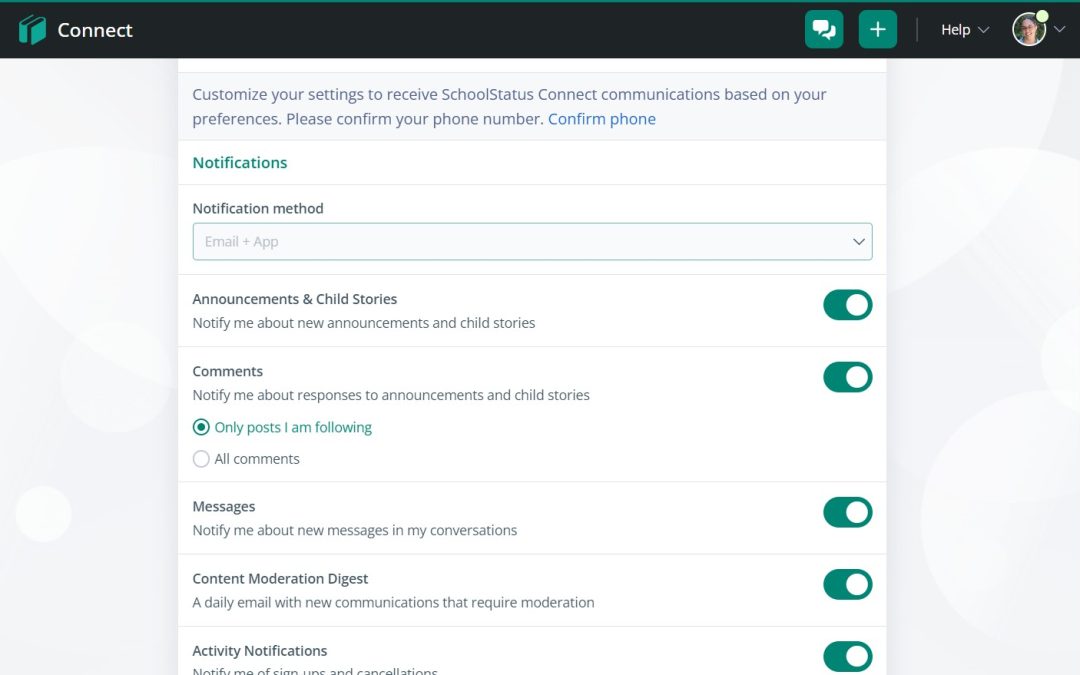Click the Connect logo icon
1080x675 pixels.
[x=32, y=30]
